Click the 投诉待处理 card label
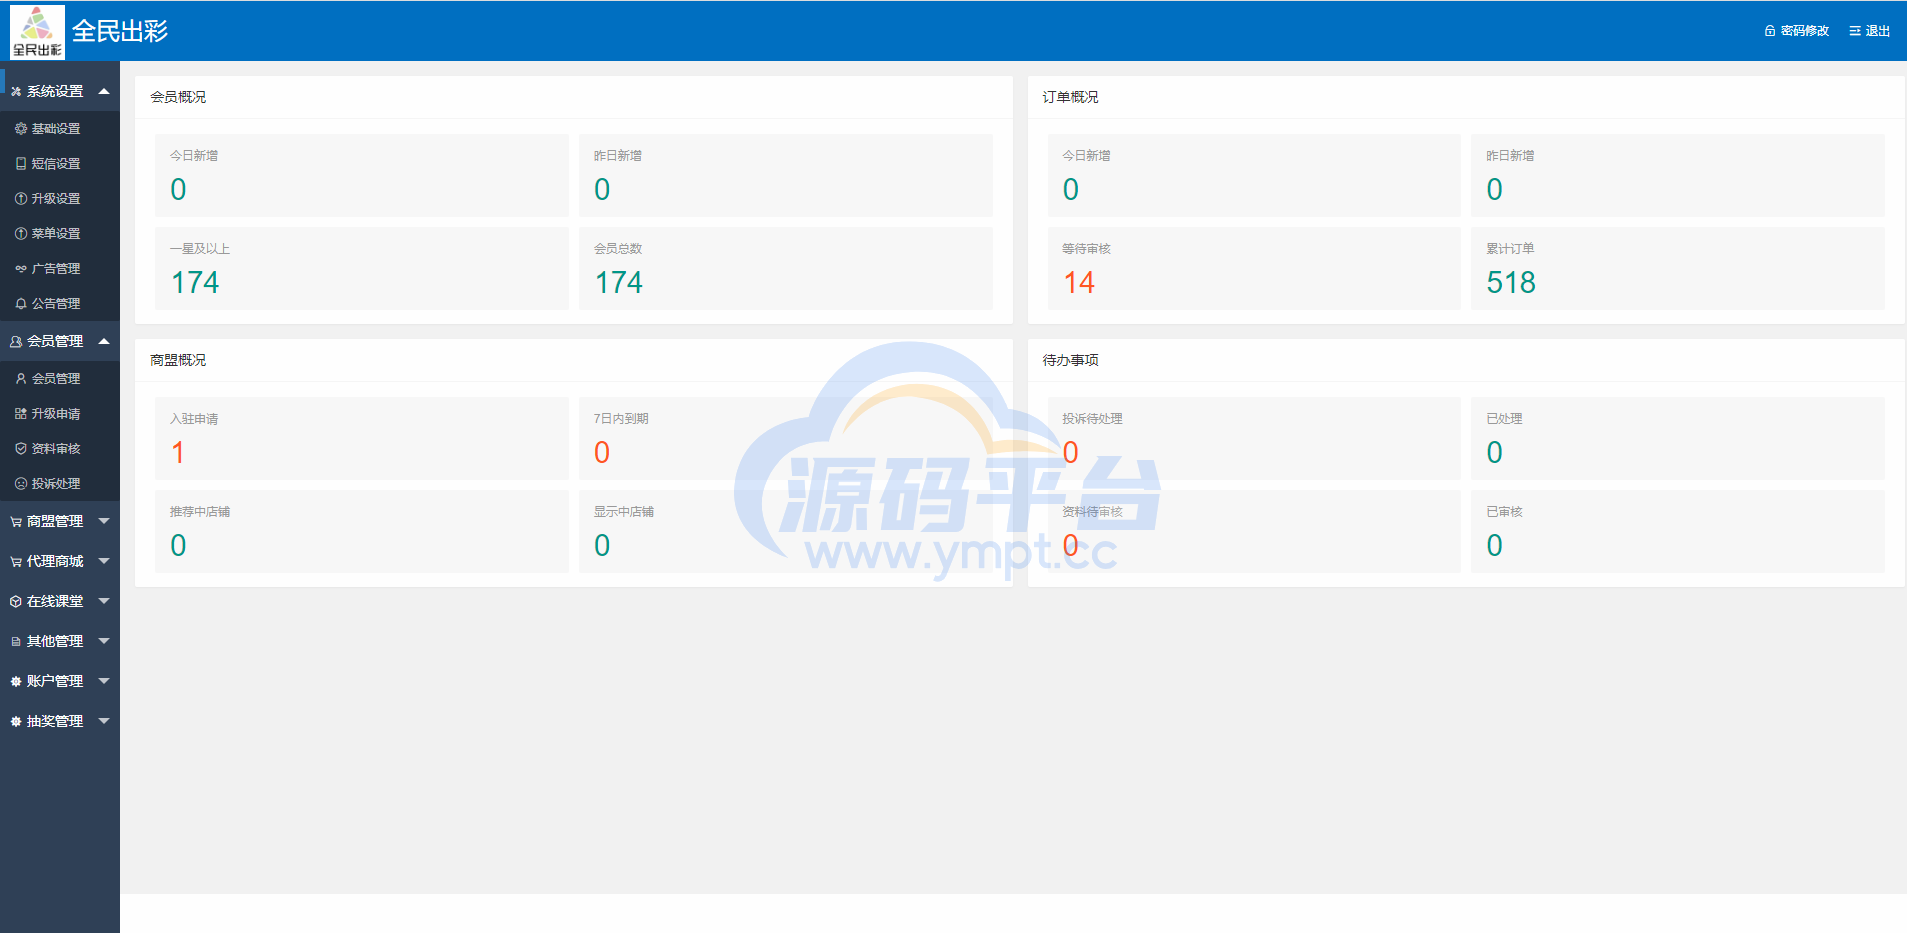The width and height of the screenshot is (1907, 933). tap(1092, 419)
